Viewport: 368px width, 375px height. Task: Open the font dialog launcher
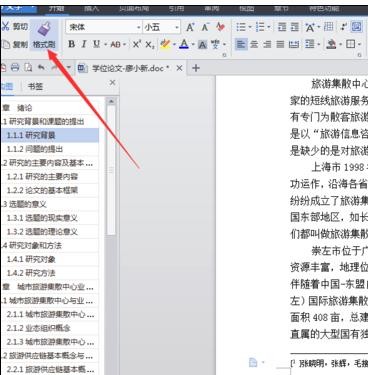[x=225, y=55]
